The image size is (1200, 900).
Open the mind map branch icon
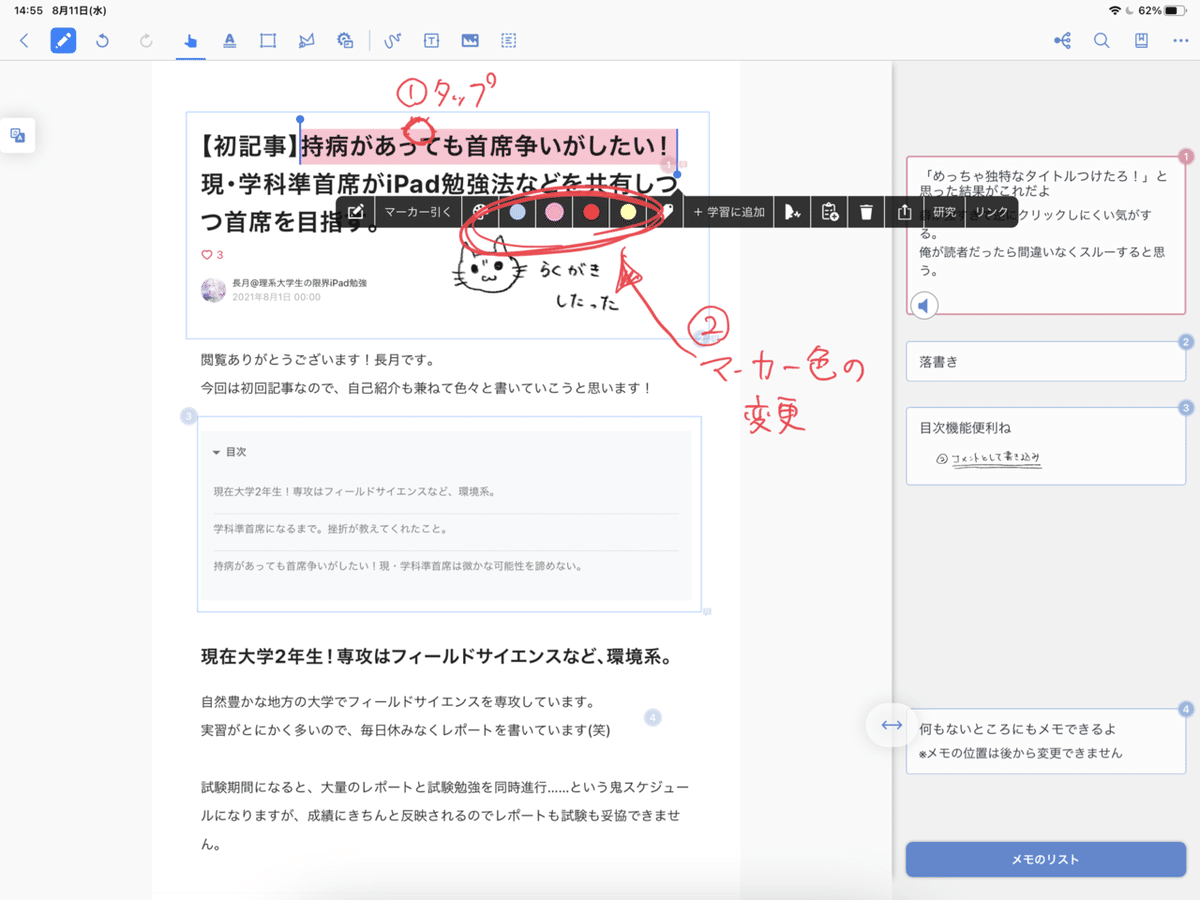[1062, 41]
